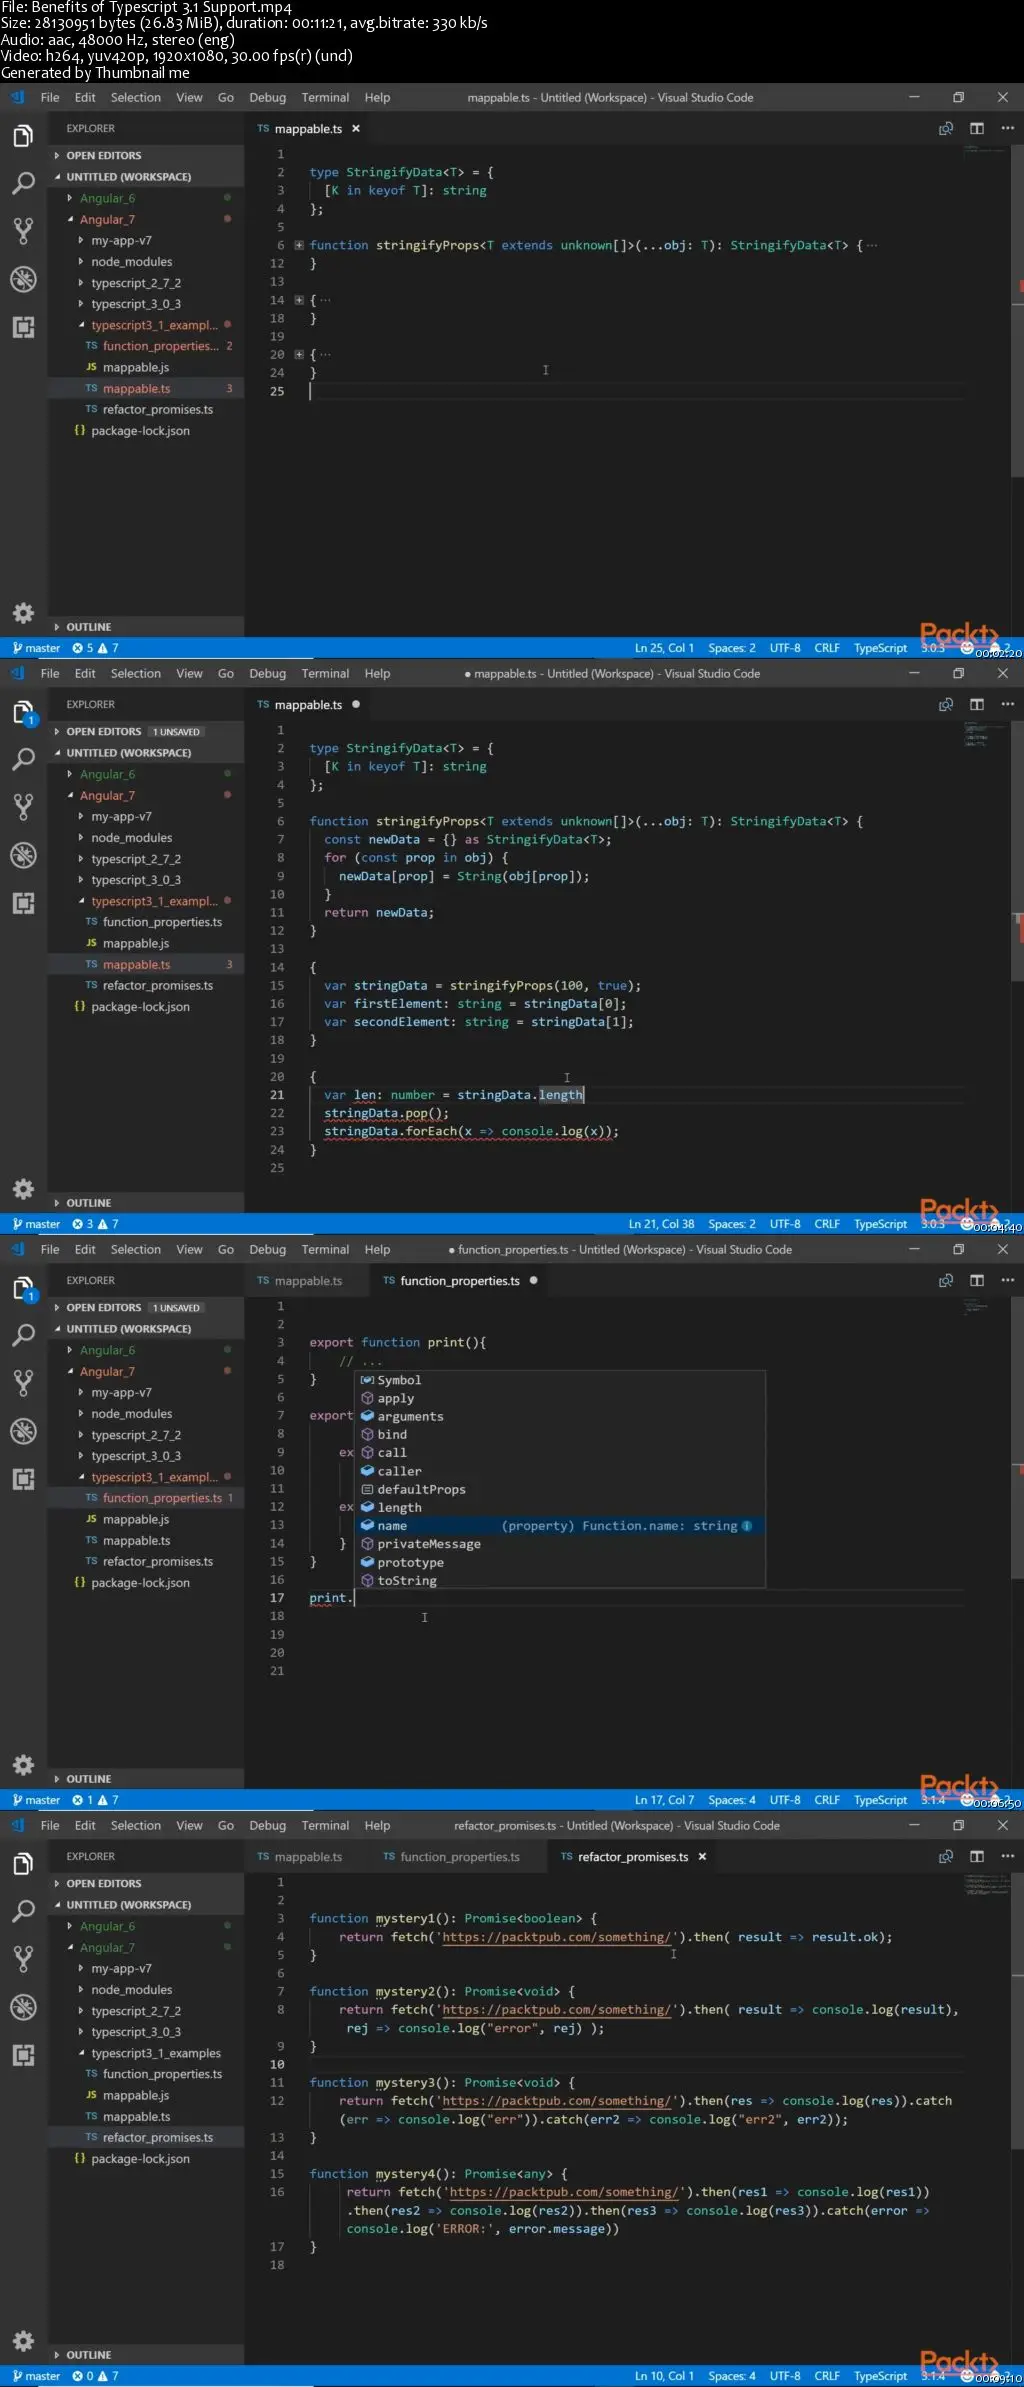Open Search icon in function_properties.ts window
Screen dimensions: 1024x2387
pyautogui.click(x=23, y=1335)
